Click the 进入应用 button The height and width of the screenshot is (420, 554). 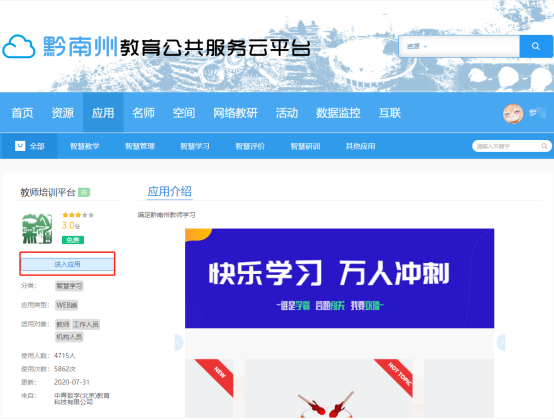point(67,264)
